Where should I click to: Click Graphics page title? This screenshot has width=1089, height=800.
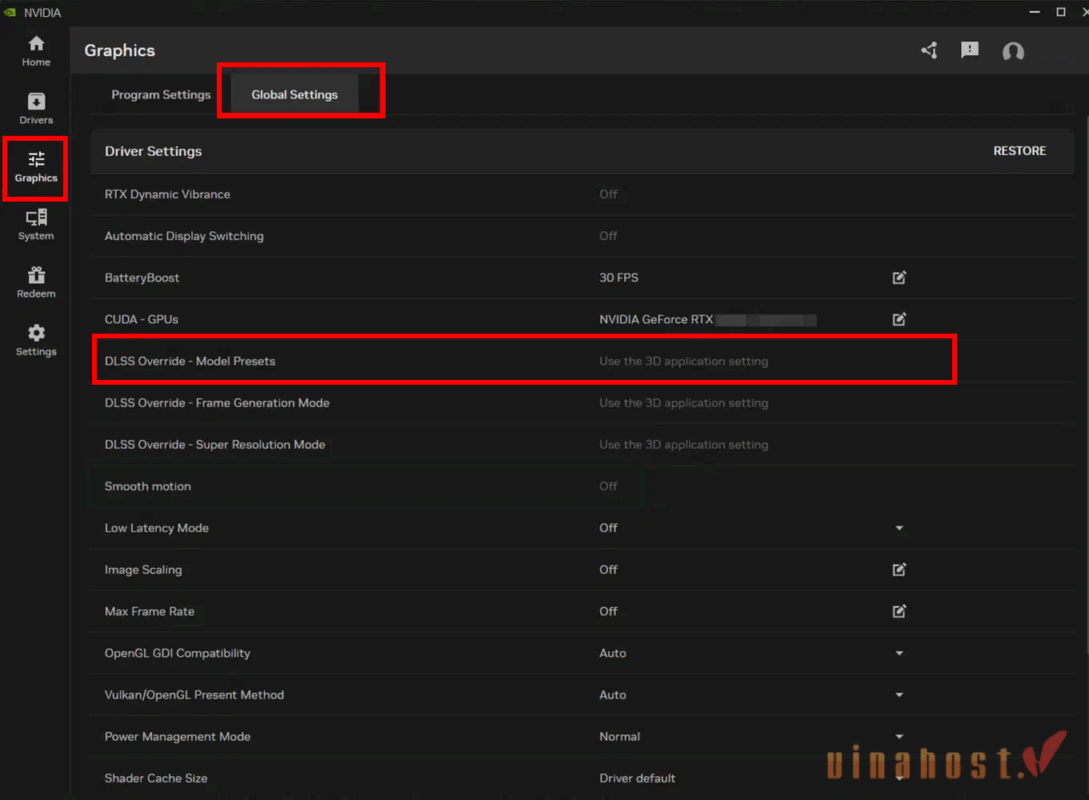click(x=119, y=51)
